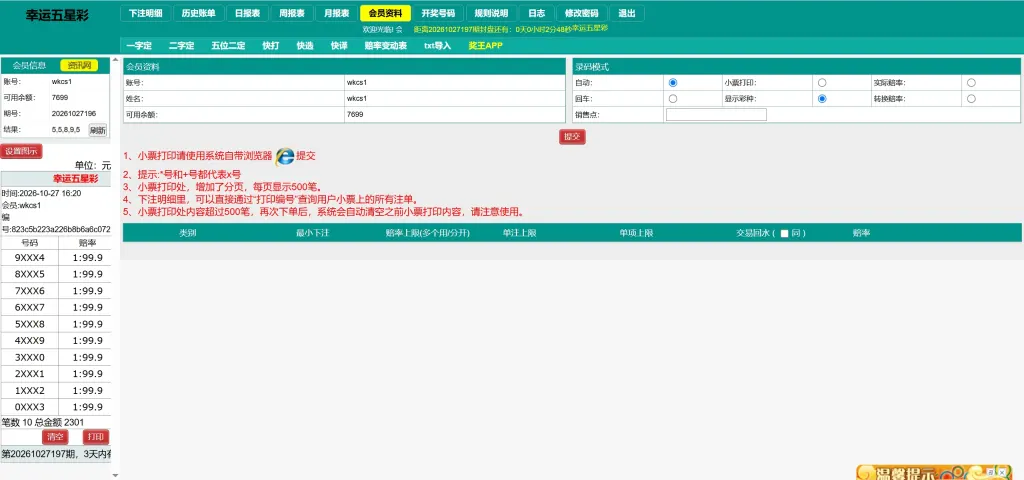Click the yellow 资讯网 button
The width and height of the screenshot is (1024, 480).
point(79,65)
